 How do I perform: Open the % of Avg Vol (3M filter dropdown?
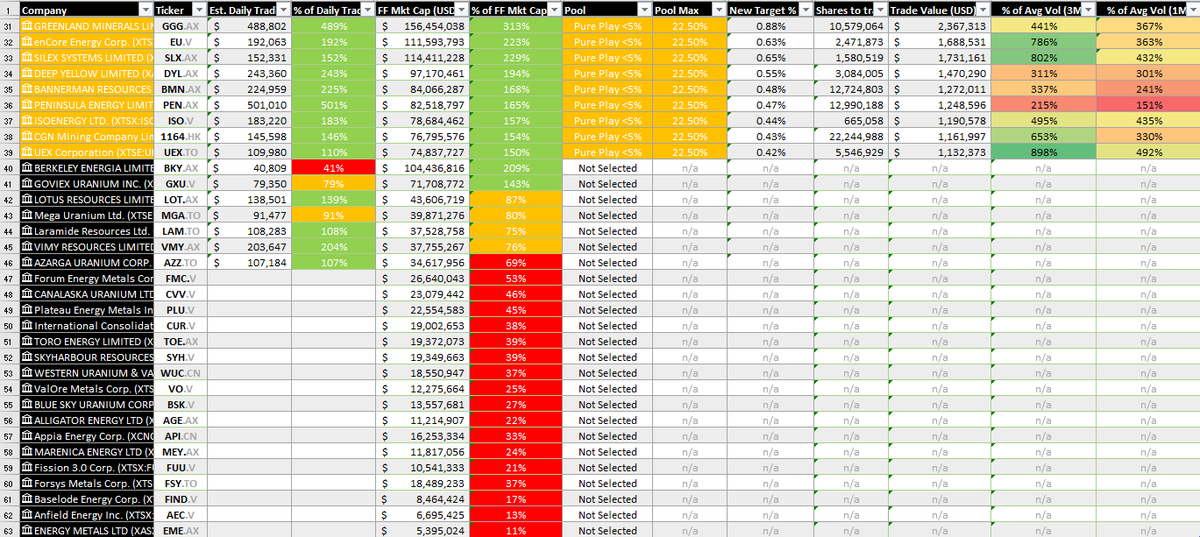(1088, 10)
